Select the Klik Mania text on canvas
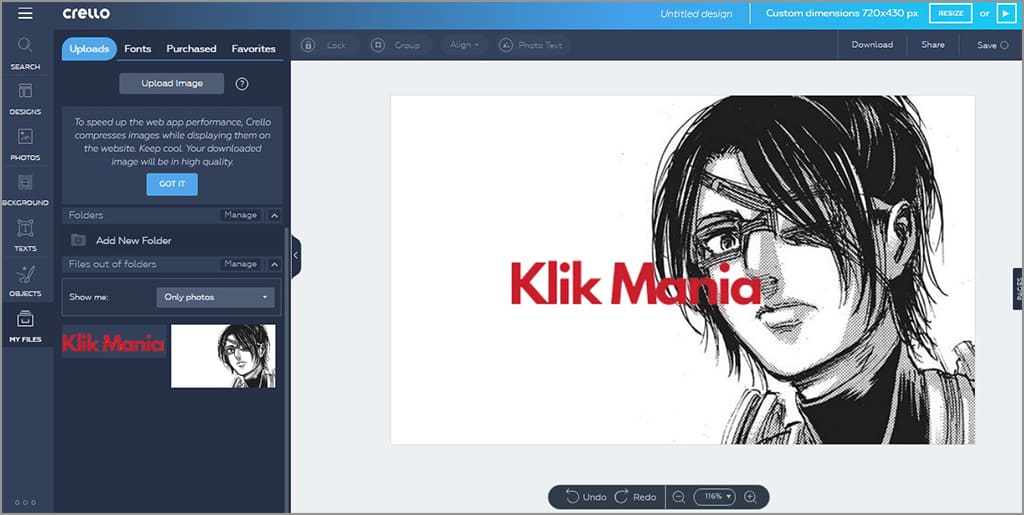This screenshot has height=515, width=1024. (635, 283)
